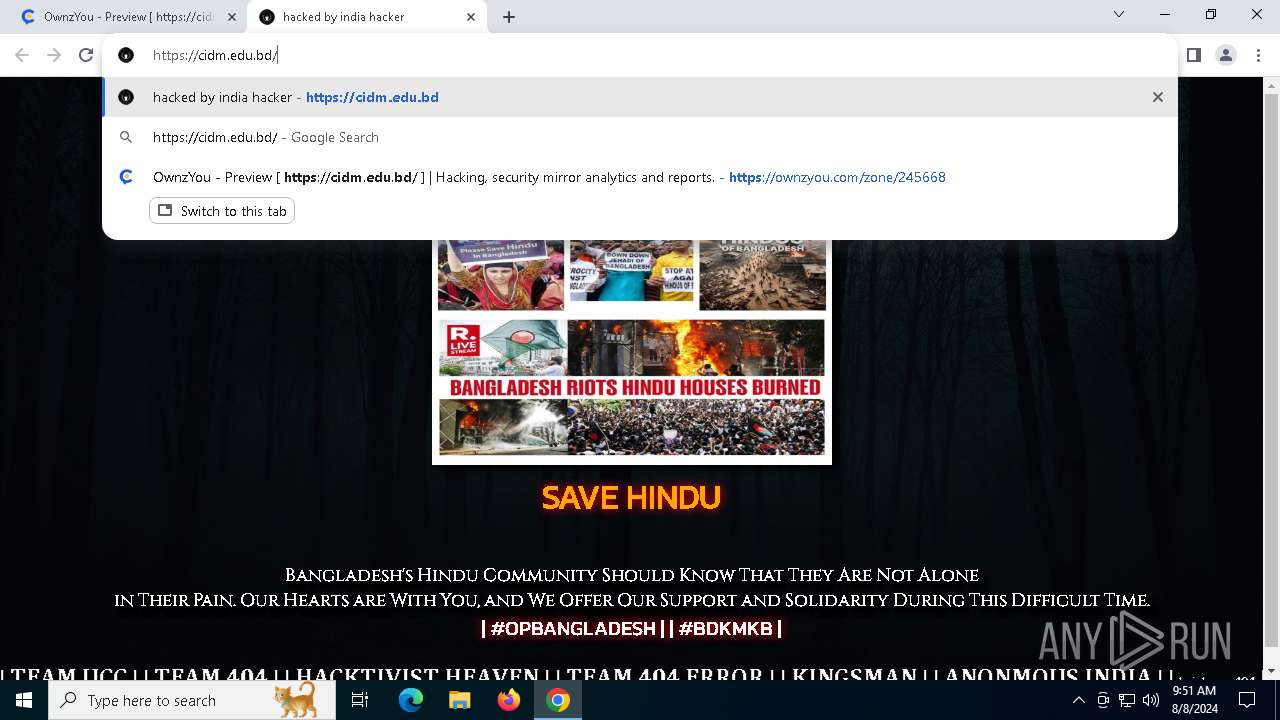Image resolution: width=1280 pixels, height=720 pixels.
Task: Open the tab search dropdown
Action: point(1119,14)
